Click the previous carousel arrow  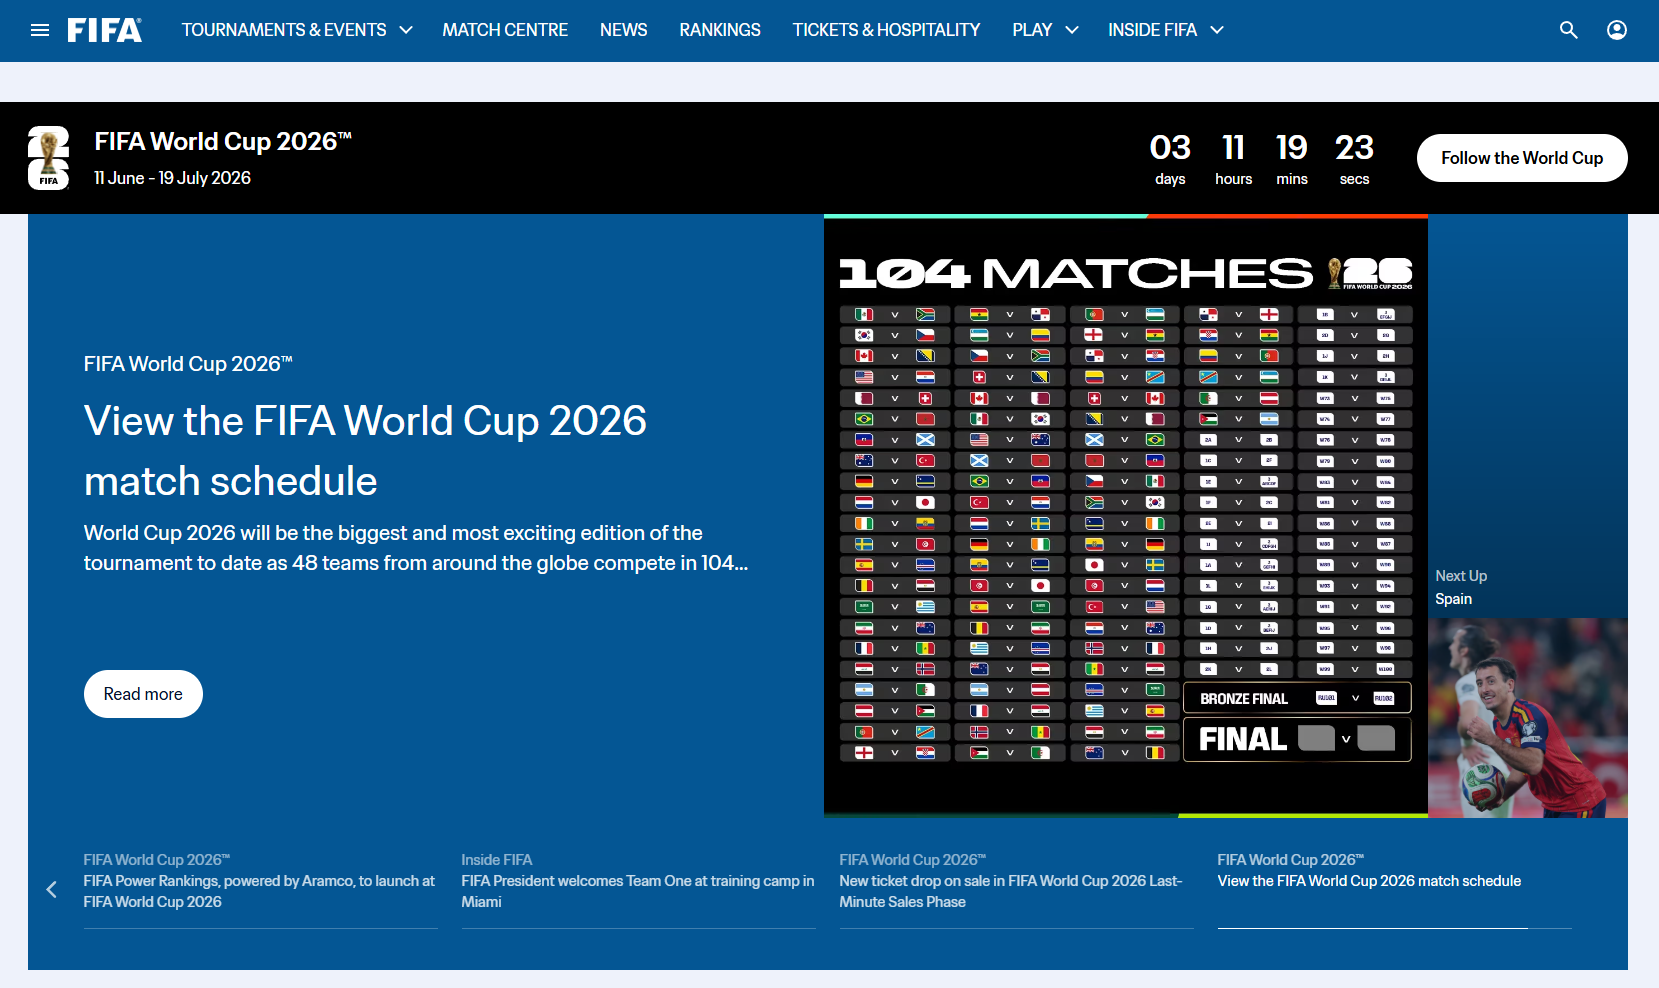52,889
